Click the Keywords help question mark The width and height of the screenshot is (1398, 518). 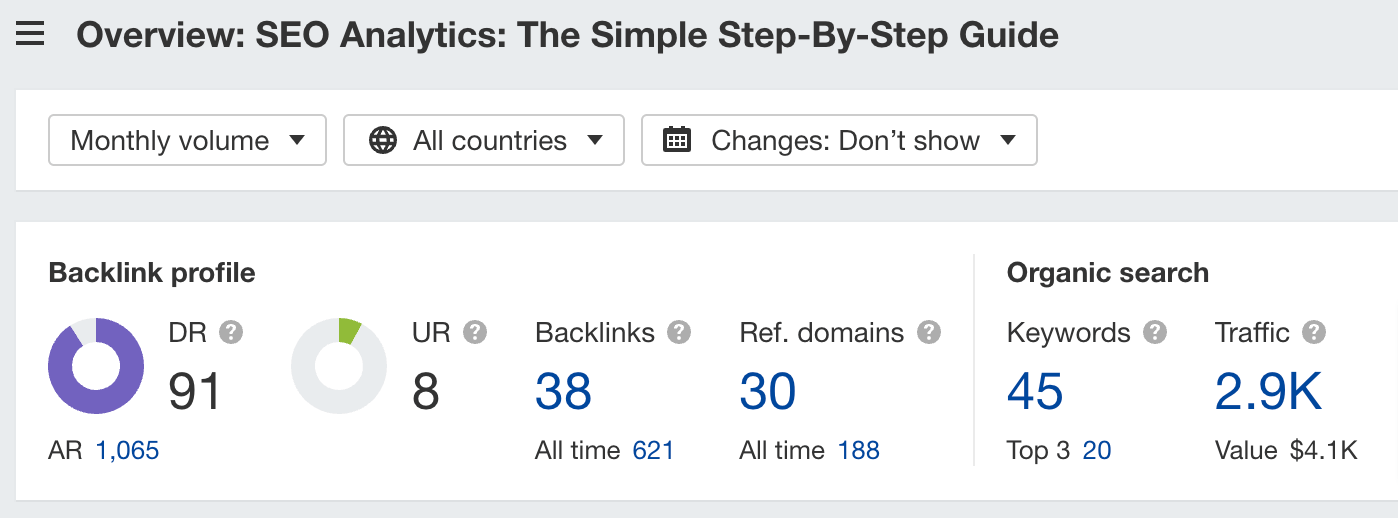(x=1155, y=332)
